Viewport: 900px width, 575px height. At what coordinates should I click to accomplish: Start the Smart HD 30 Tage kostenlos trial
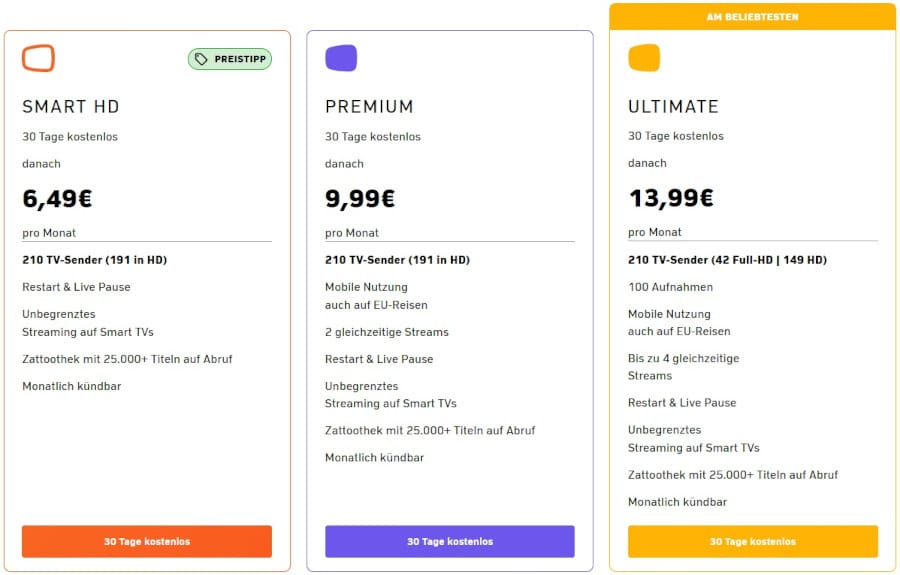(147, 541)
